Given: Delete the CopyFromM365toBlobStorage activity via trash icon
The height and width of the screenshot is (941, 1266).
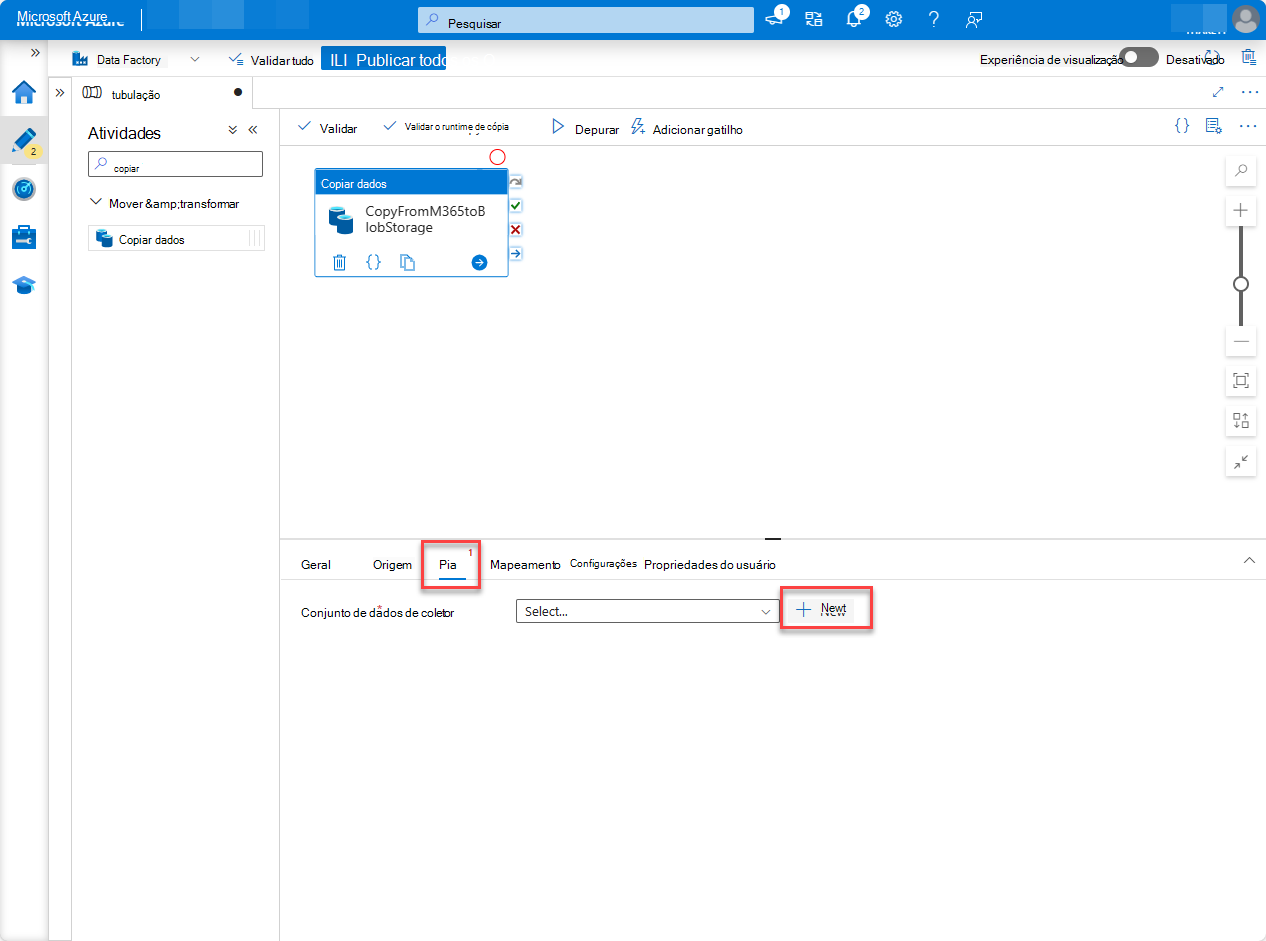Looking at the screenshot, I should pyautogui.click(x=339, y=262).
